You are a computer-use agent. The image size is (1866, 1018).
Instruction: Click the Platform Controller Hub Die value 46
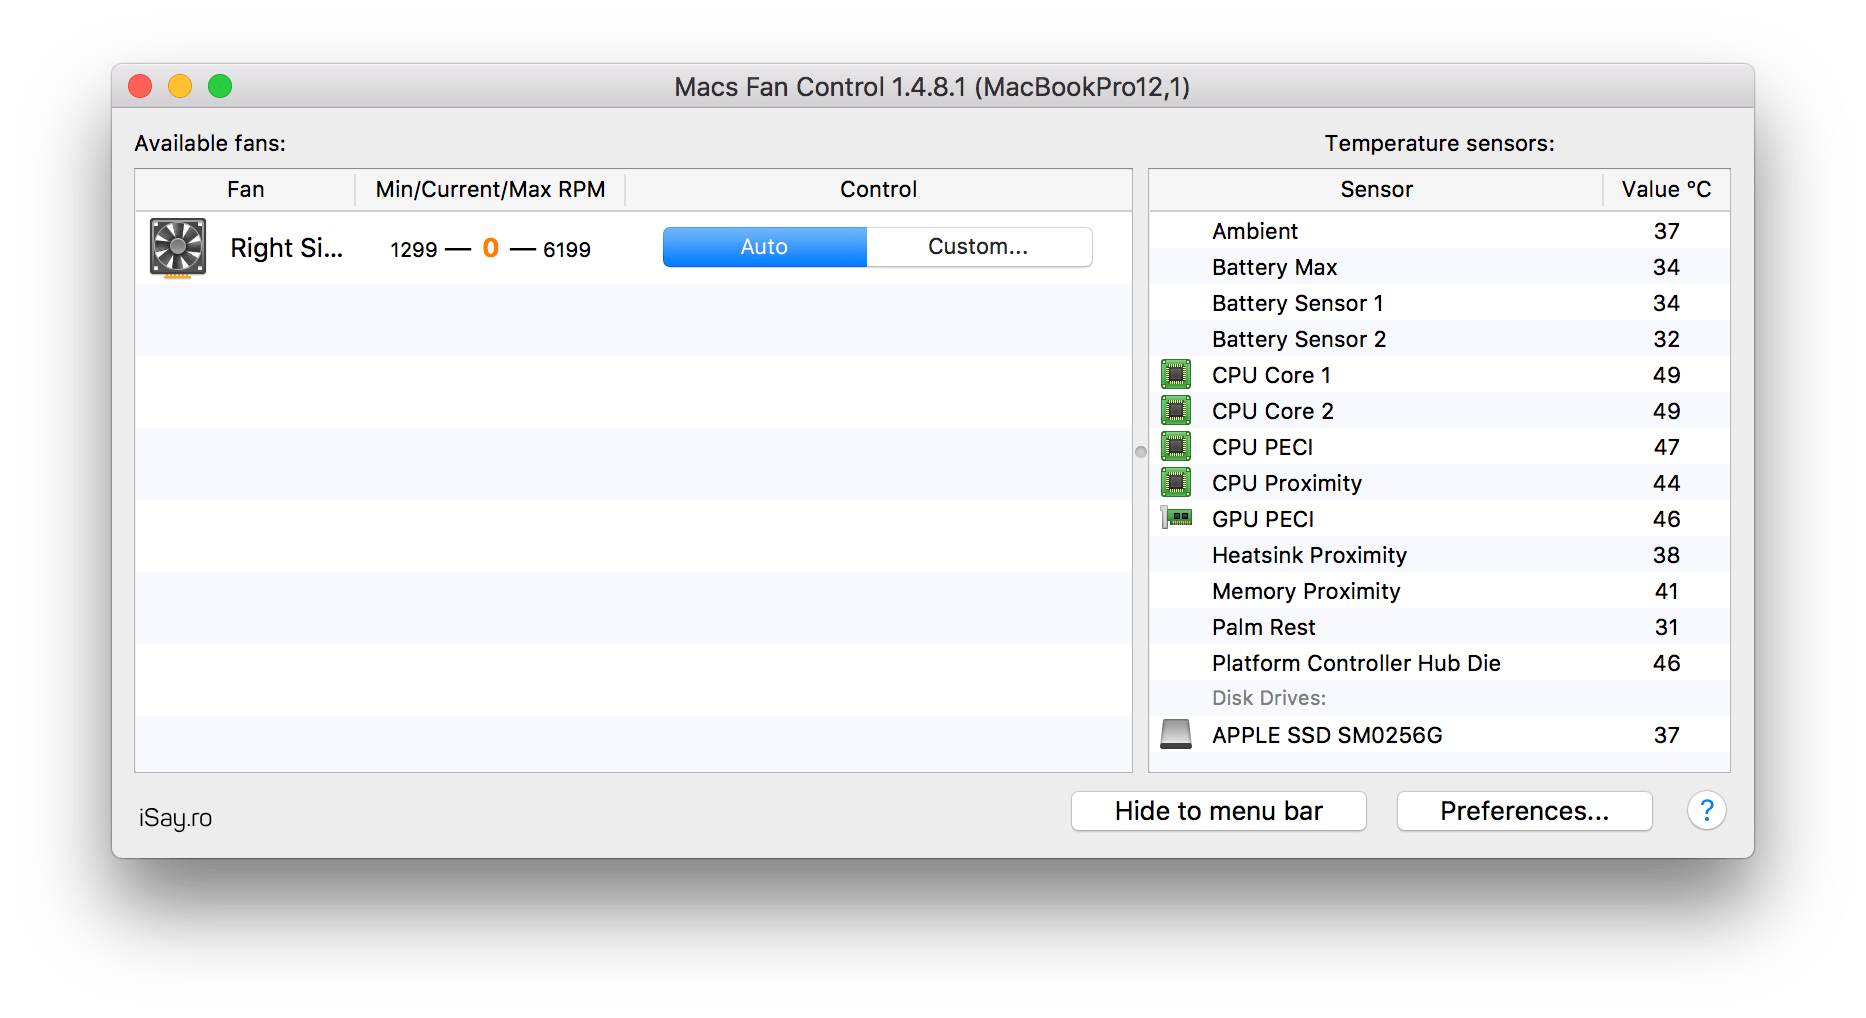(1666, 663)
